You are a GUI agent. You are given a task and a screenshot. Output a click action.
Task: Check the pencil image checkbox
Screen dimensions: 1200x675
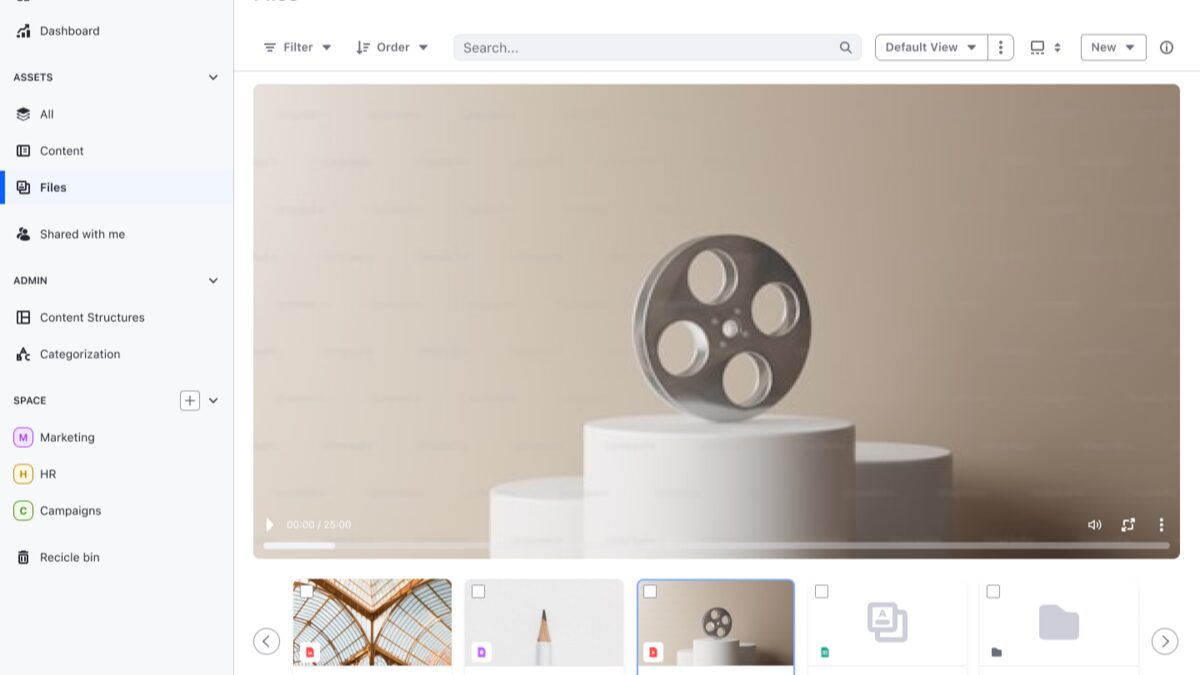pos(478,592)
